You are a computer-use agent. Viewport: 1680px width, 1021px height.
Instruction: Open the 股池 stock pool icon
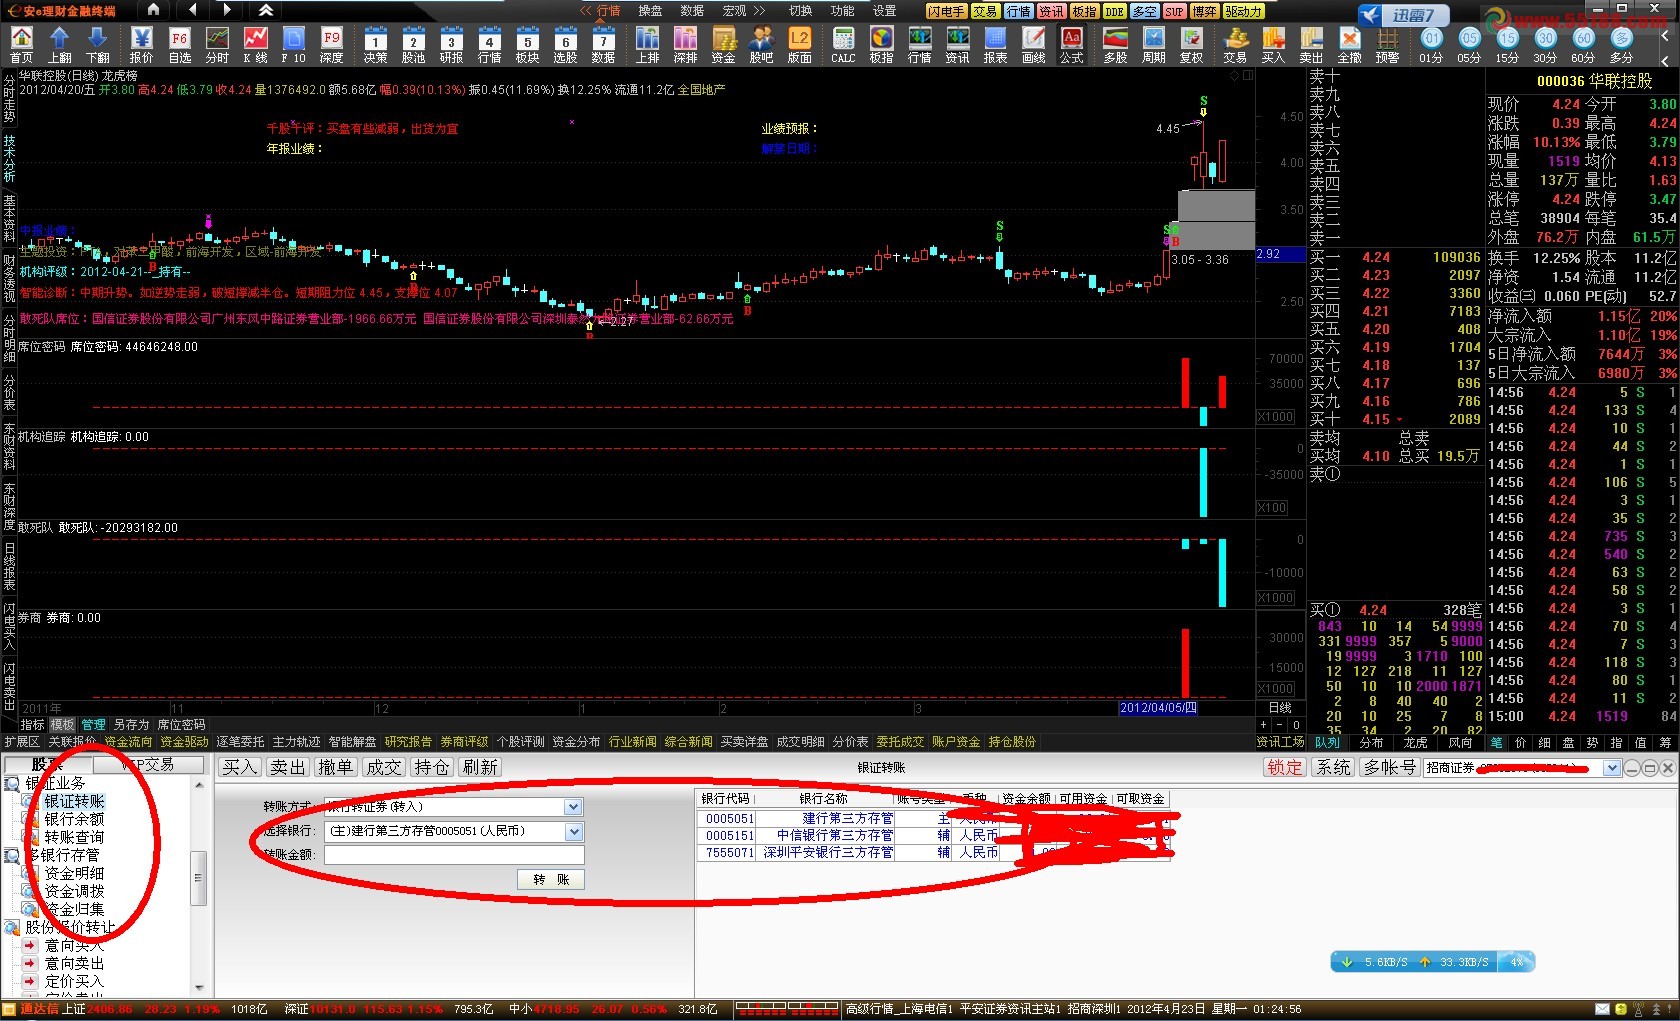pos(413,44)
